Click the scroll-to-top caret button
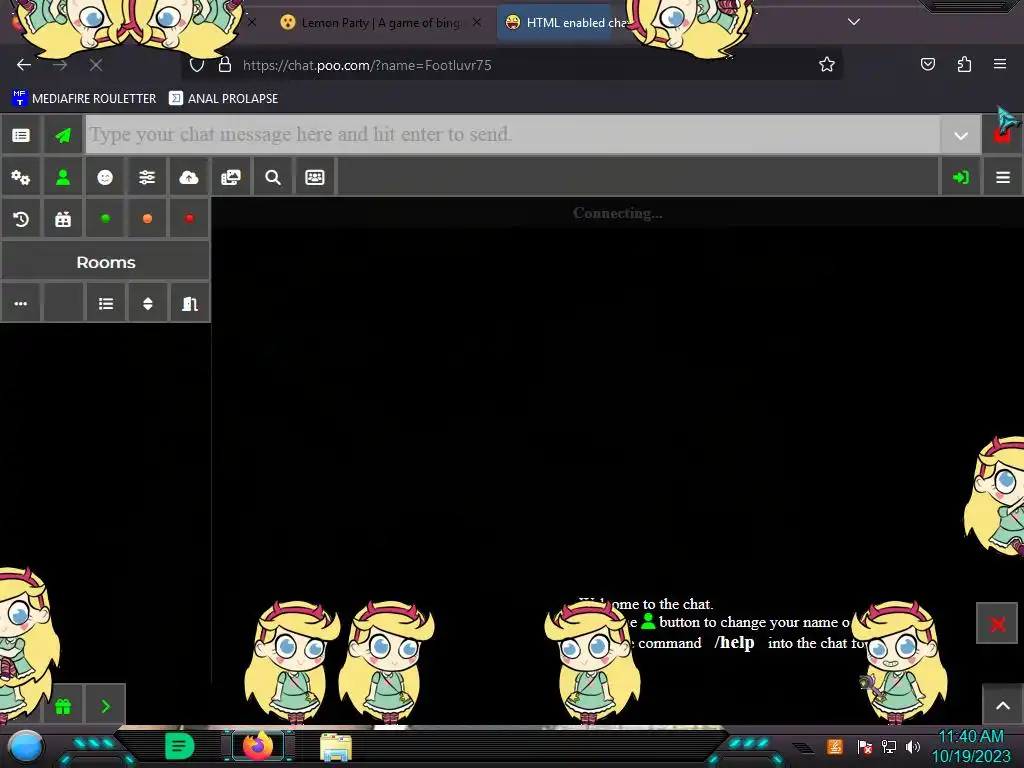The height and width of the screenshot is (768, 1024). (1003, 705)
